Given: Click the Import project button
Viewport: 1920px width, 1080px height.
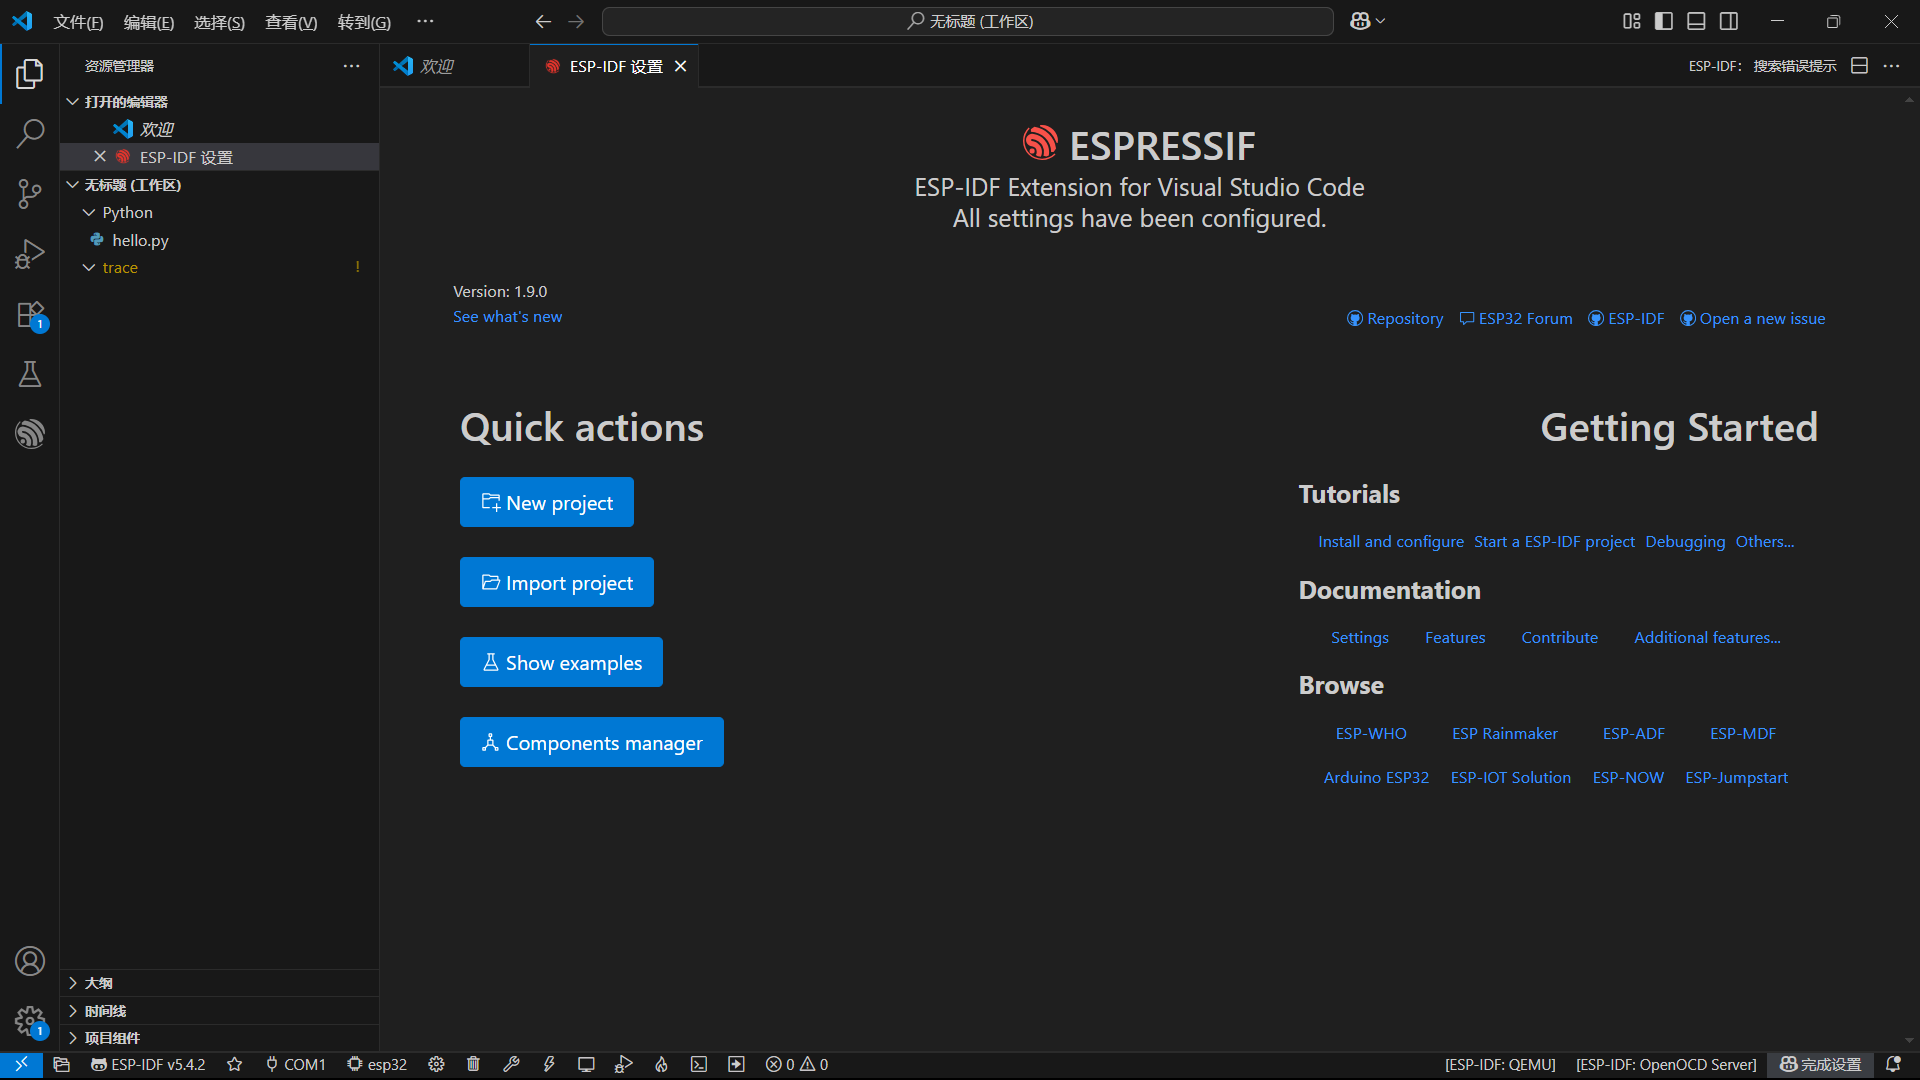Looking at the screenshot, I should tap(557, 582).
